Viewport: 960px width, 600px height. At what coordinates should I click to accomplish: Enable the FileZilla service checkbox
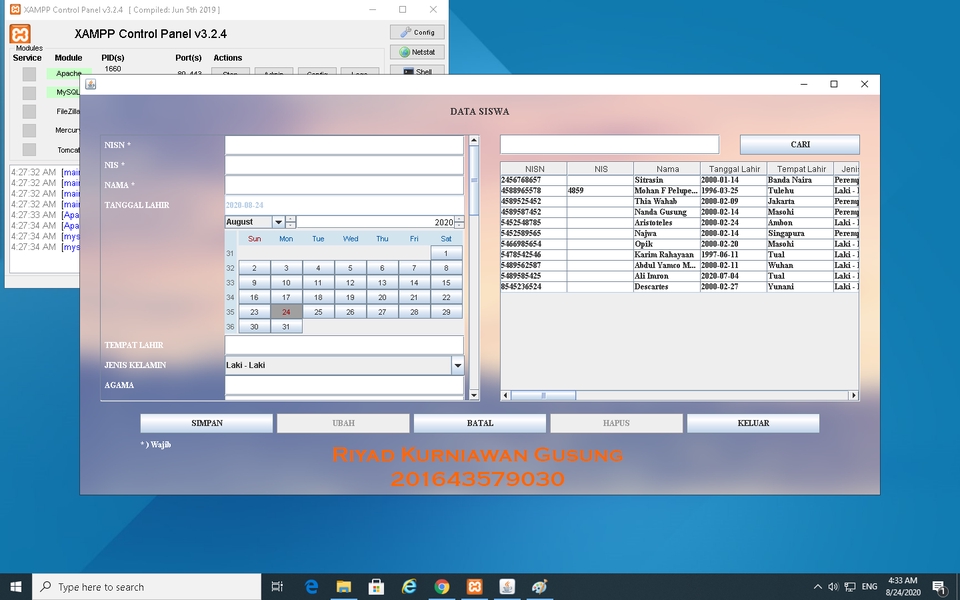tap(30, 111)
